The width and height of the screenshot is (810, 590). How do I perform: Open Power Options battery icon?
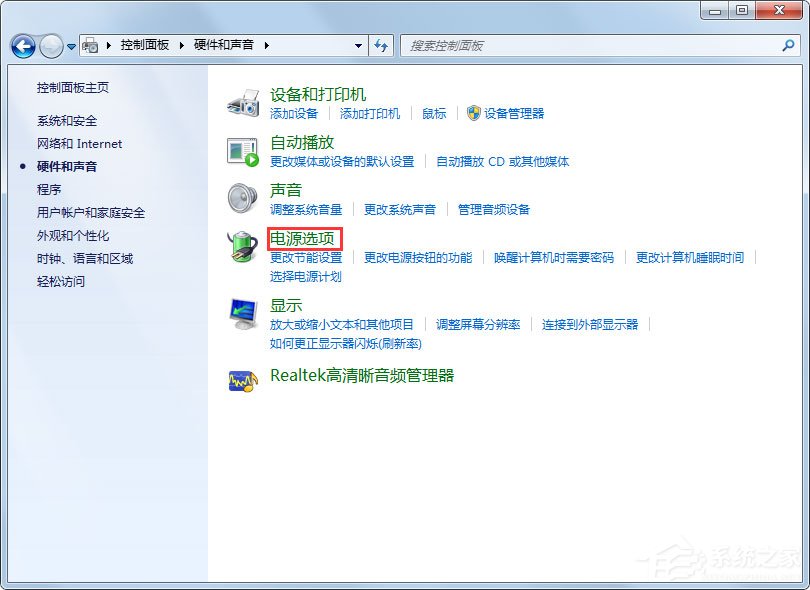tap(242, 248)
